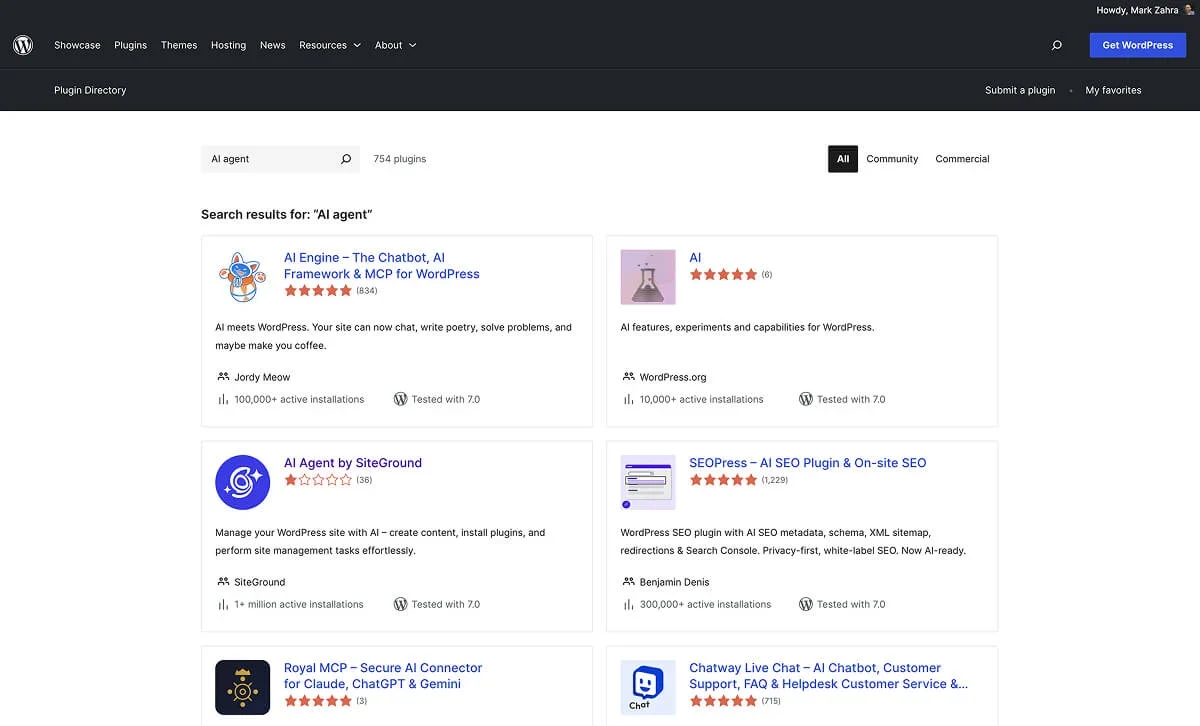
Task: Open AI Engine – The Chatbot title link
Action: coord(382,266)
